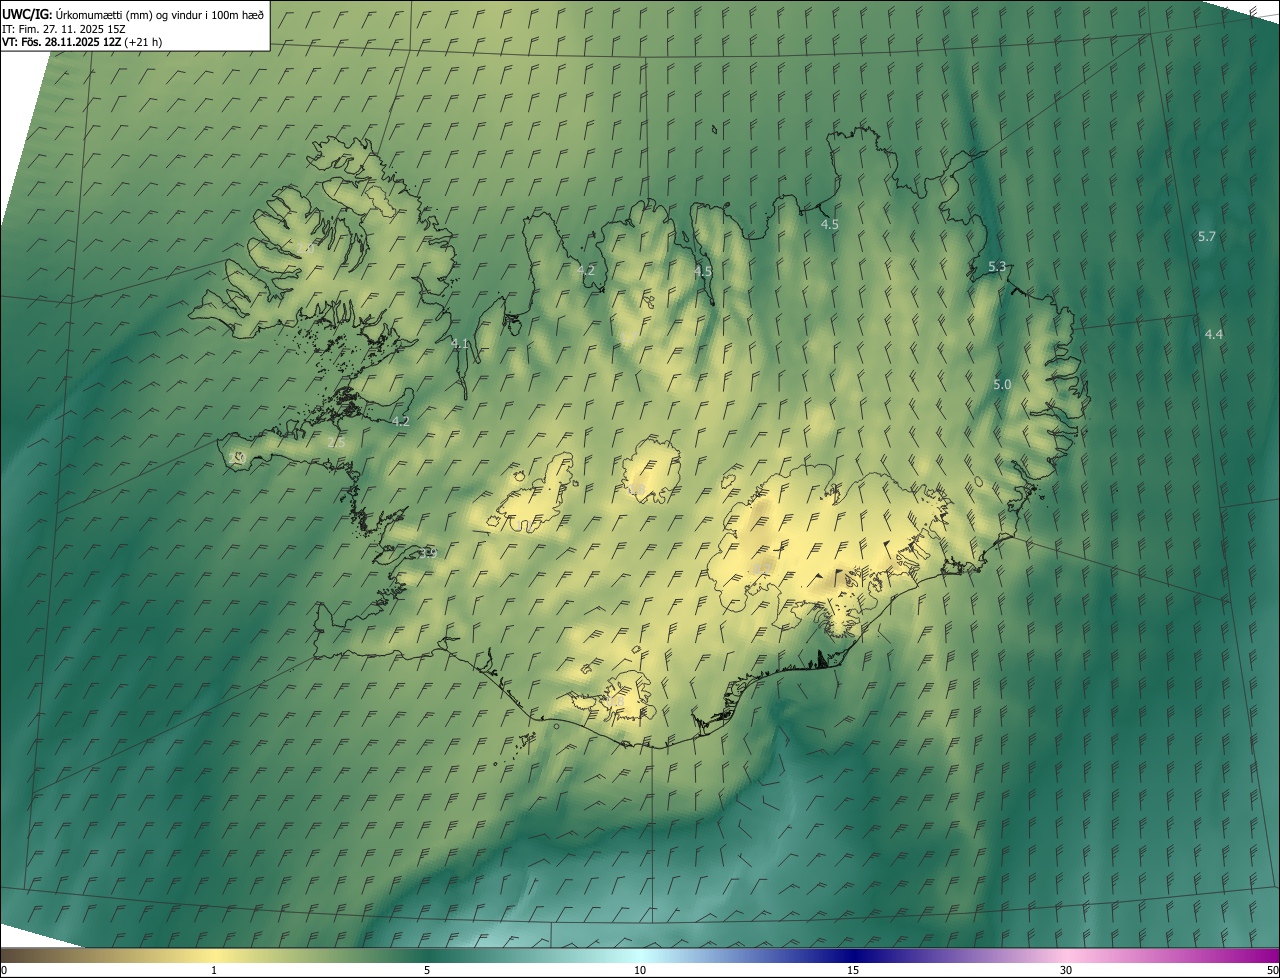Click the 'IT: Fim. 27. 11. 2025 15Z' line

[x=63, y=29]
